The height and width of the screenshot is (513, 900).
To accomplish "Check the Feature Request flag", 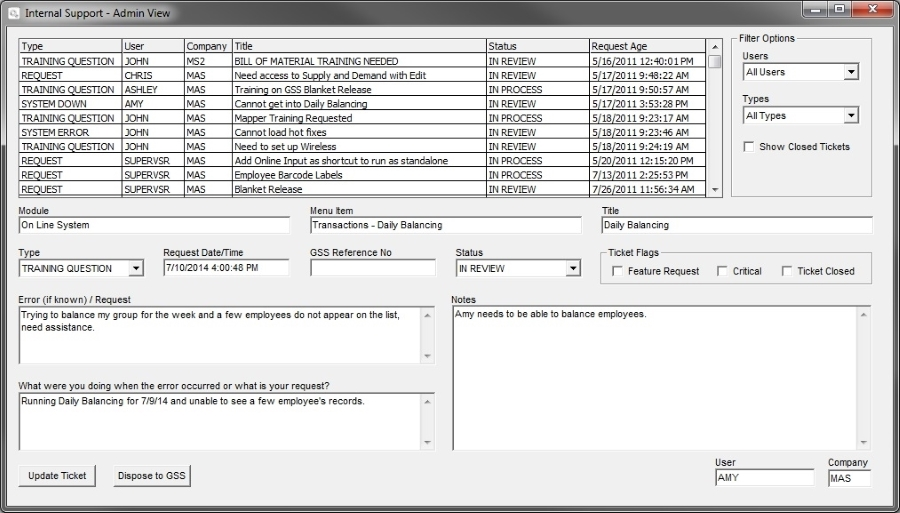I will pos(617,271).
